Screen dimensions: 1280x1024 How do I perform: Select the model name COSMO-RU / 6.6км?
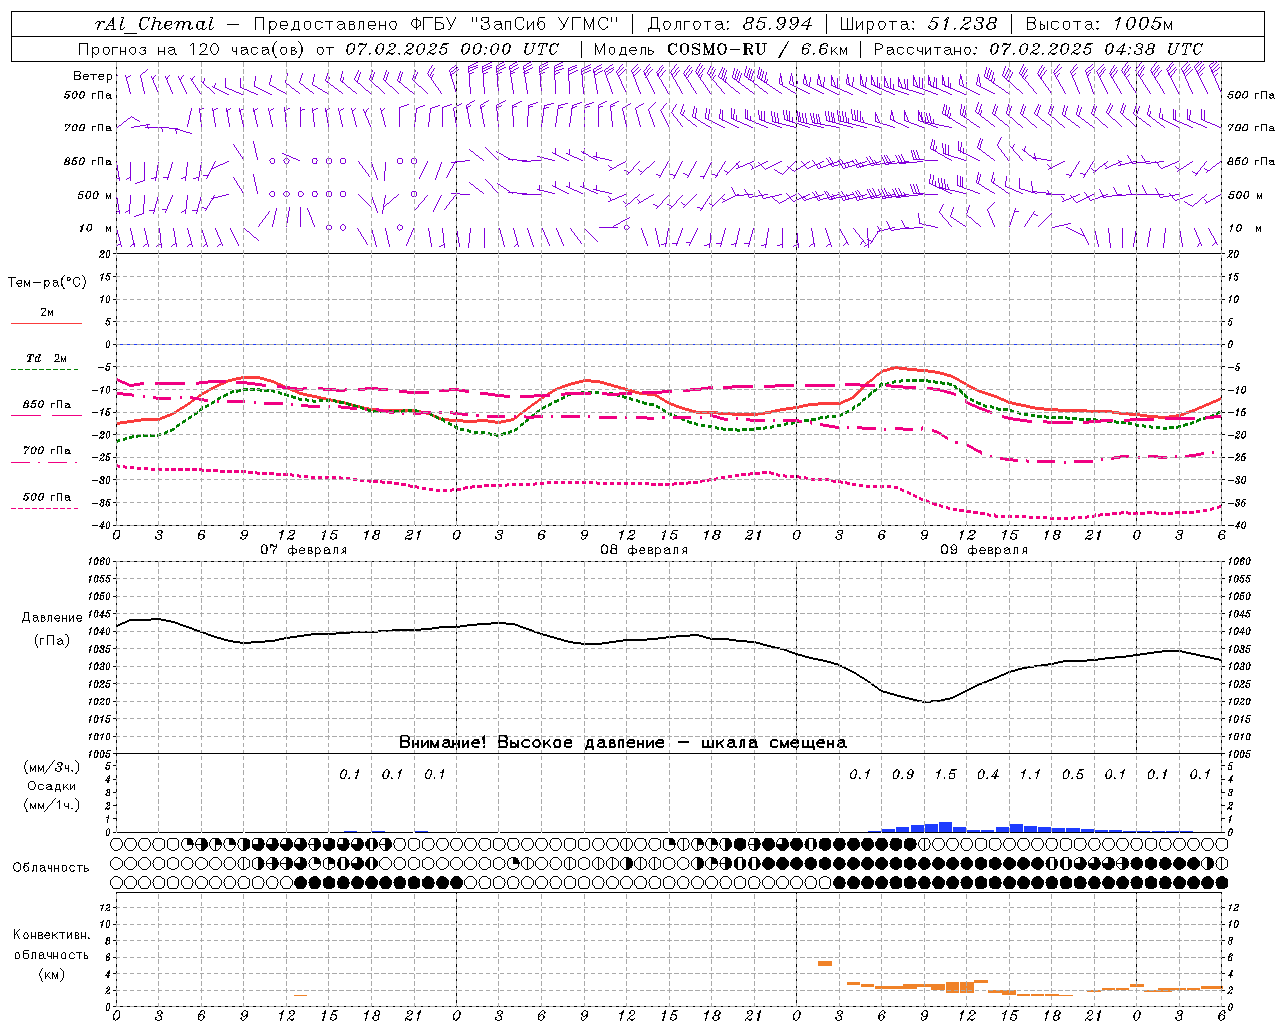tap(757, 49)
